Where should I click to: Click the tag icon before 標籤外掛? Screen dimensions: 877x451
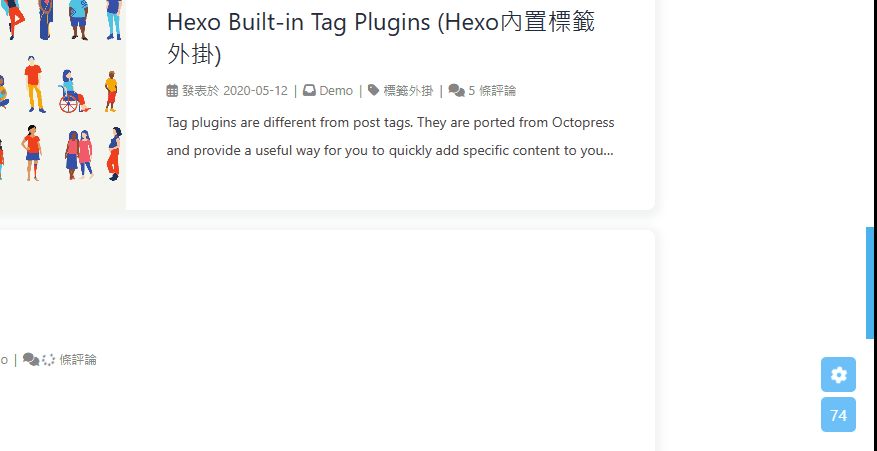[374, 91]
